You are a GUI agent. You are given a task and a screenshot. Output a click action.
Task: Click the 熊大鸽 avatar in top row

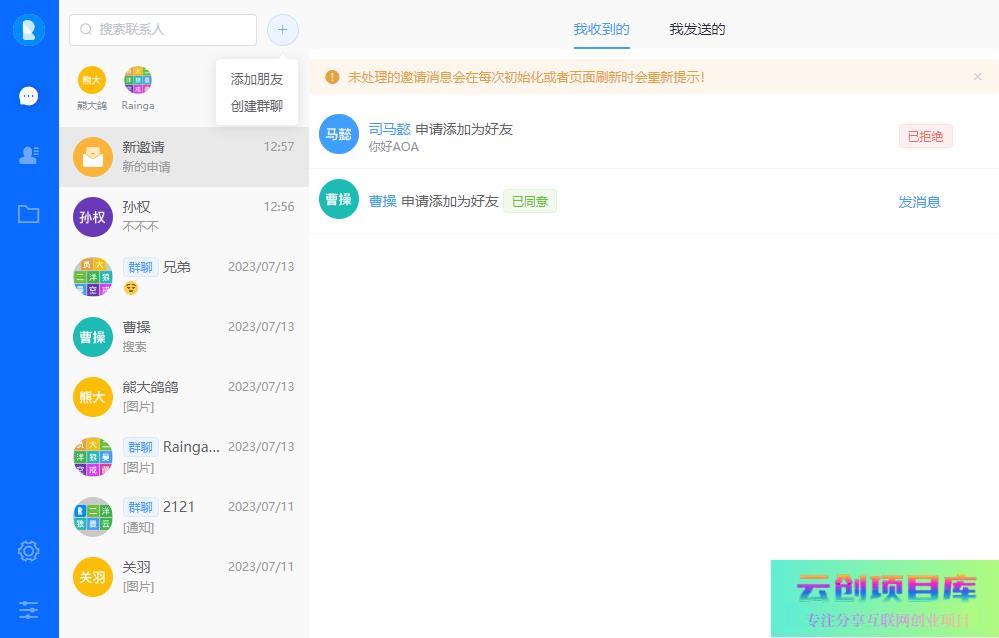tap(92, 81)
